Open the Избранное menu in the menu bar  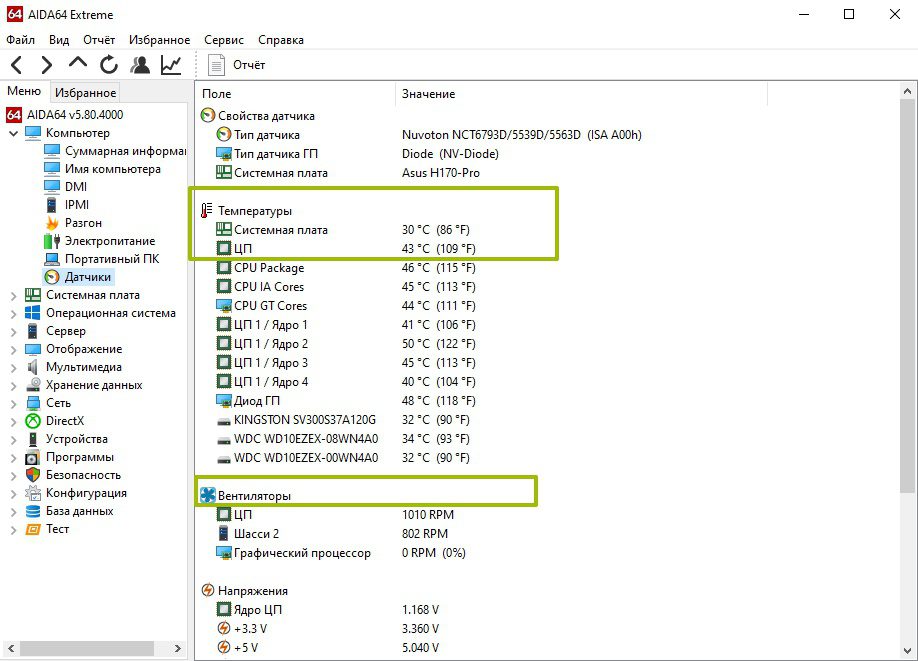pos(159,40)
